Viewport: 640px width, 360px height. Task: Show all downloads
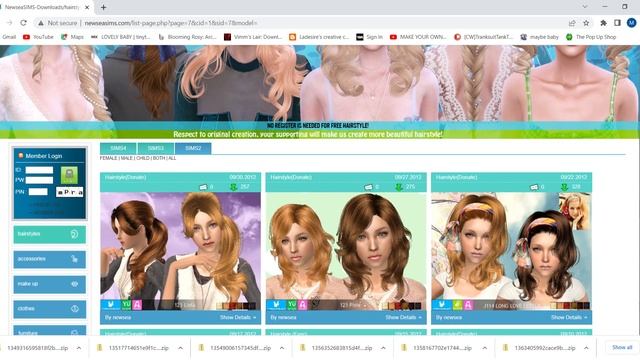(622, 347)
